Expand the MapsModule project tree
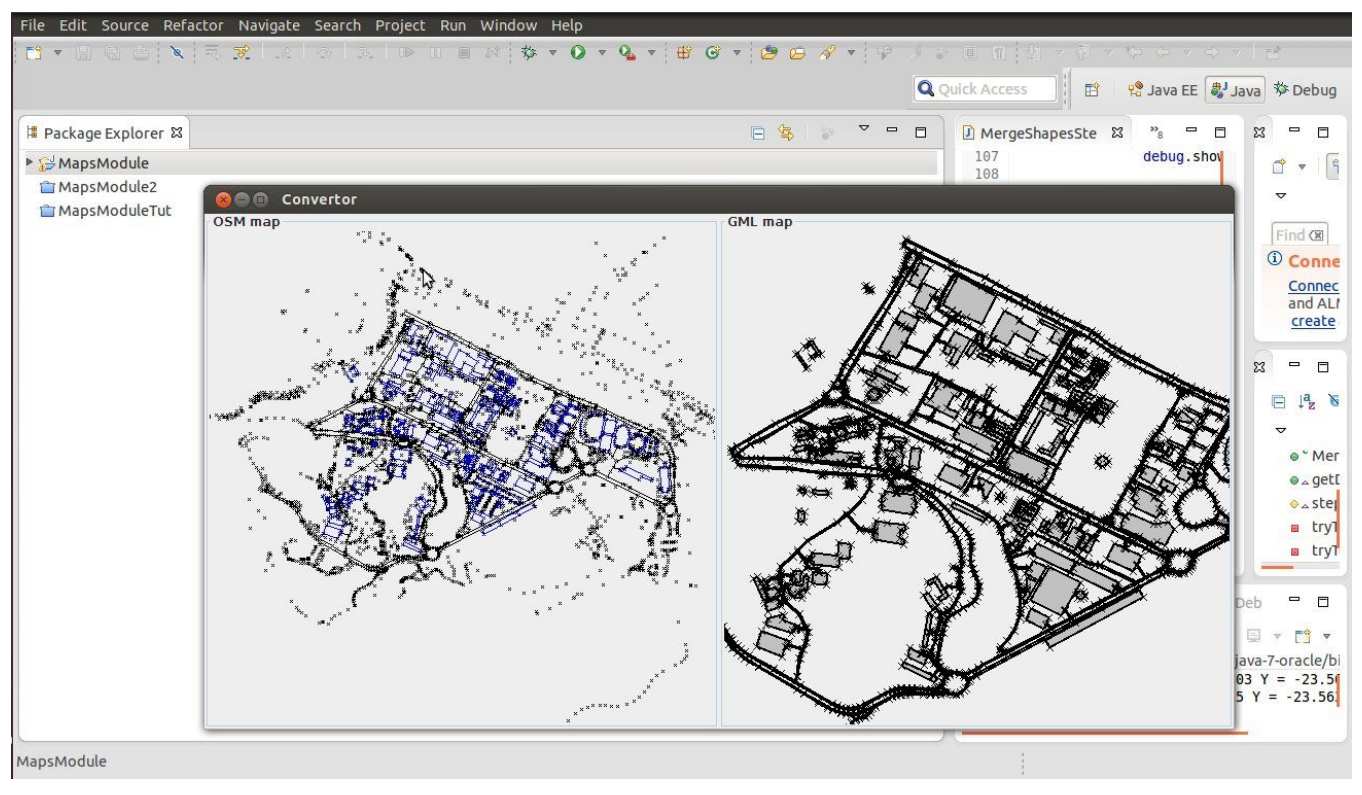 click(28, 163)
